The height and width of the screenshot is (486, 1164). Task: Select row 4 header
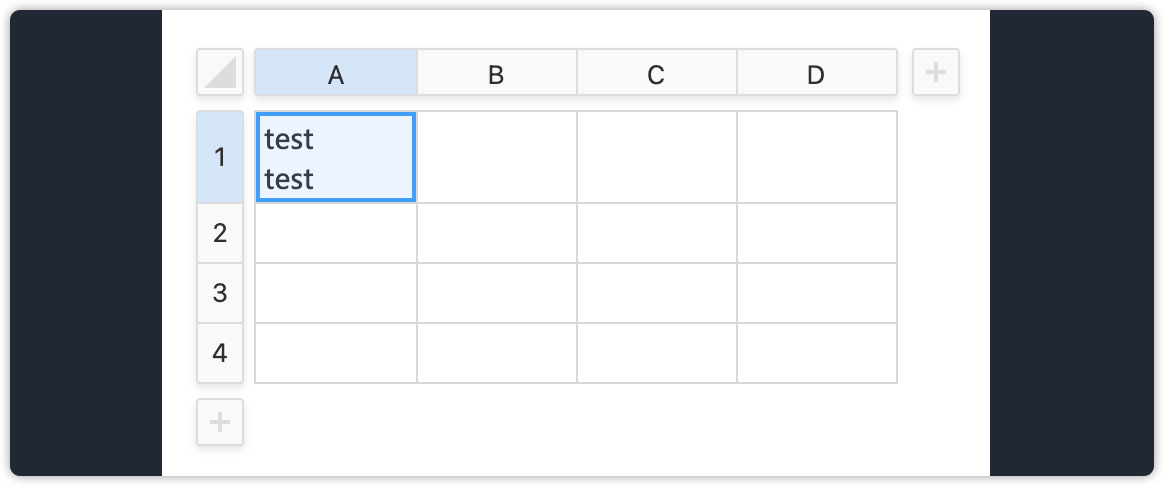[220, 353]
